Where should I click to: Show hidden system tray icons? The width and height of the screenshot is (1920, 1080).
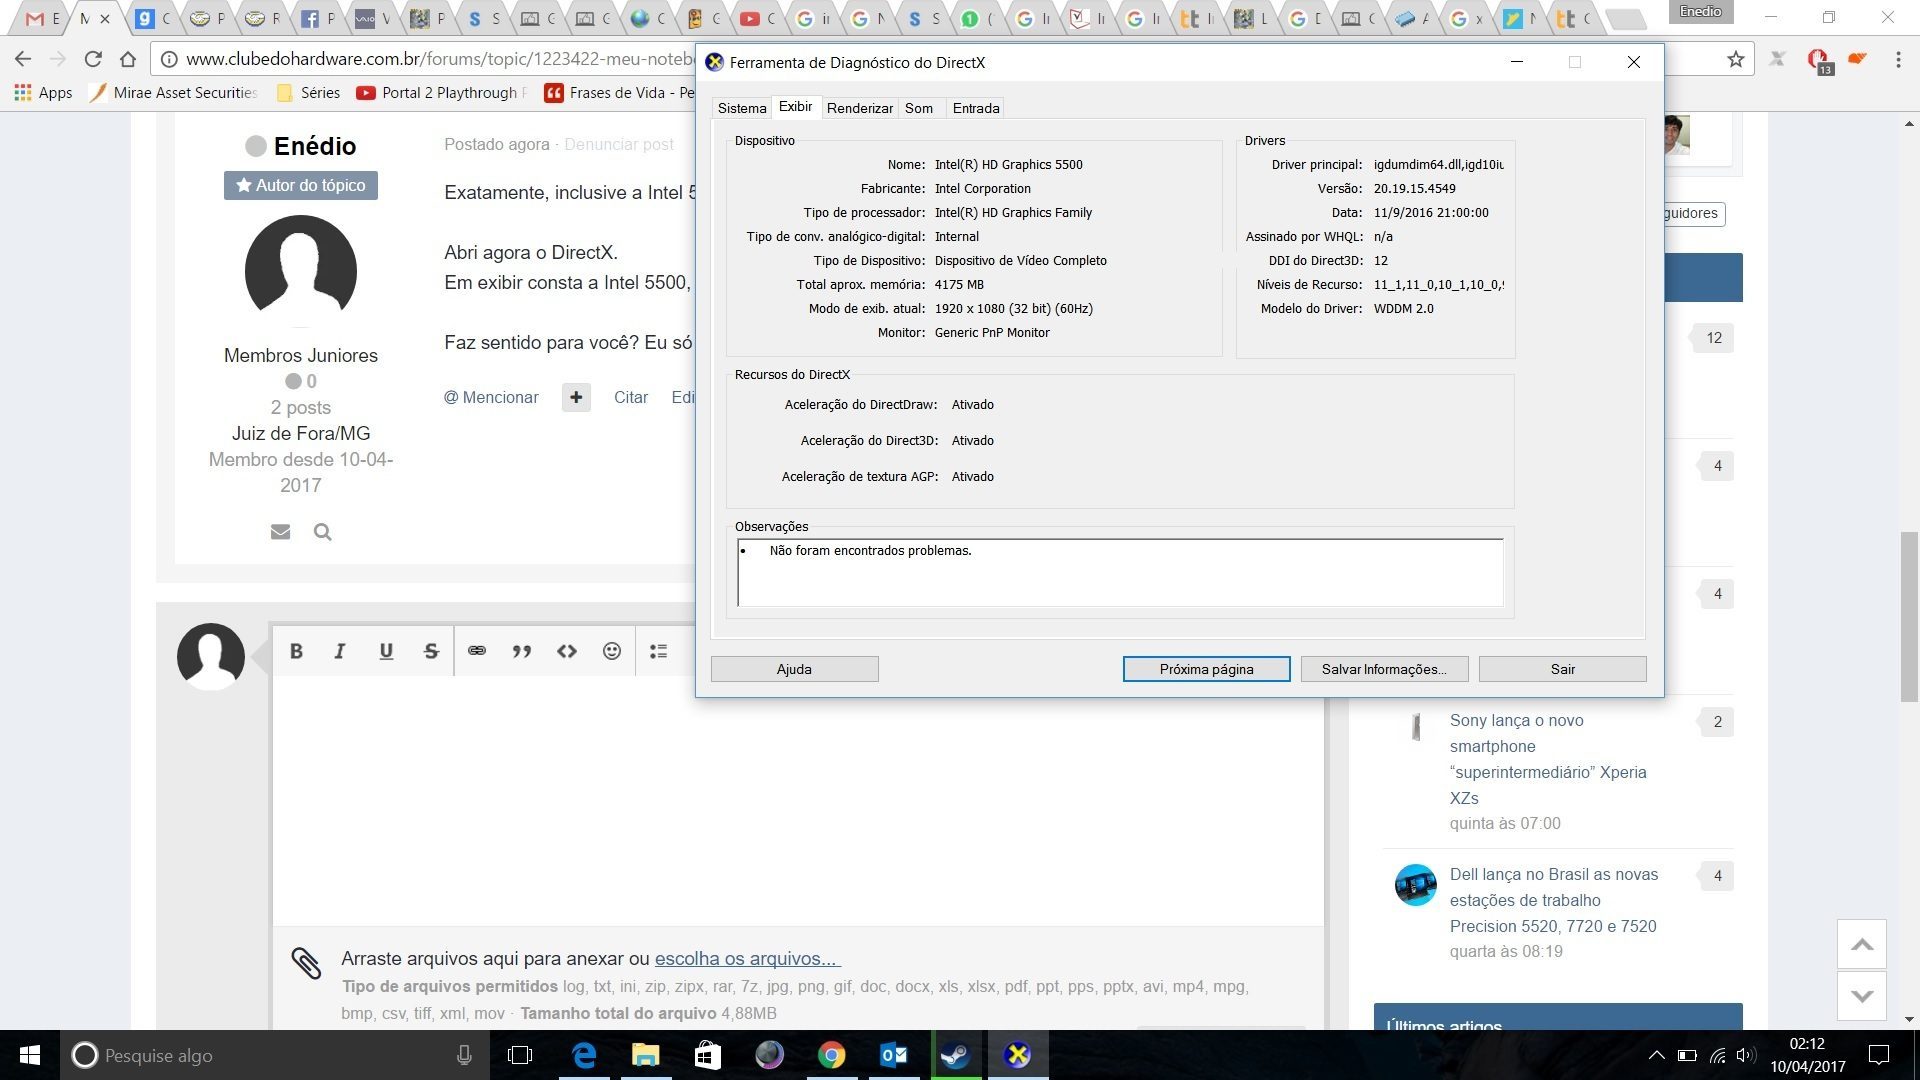(x=1656, y=1055)
